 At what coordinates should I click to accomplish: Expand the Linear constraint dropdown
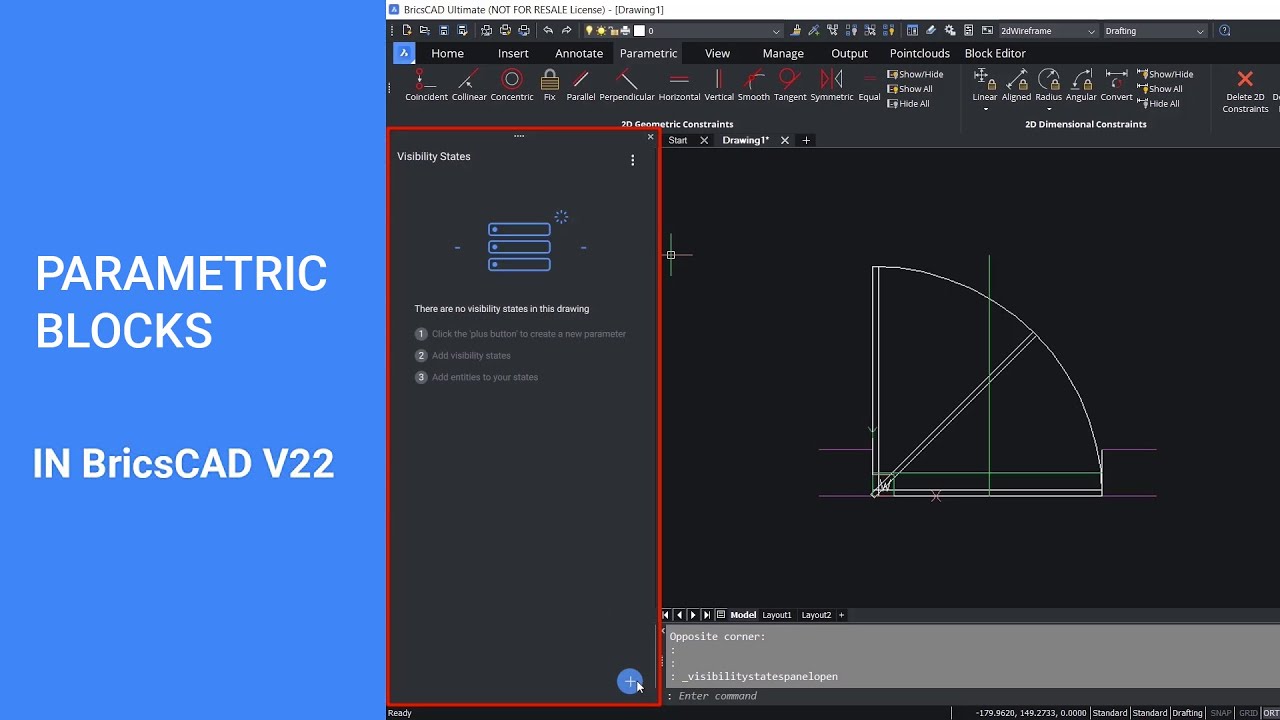pos(985,109)
